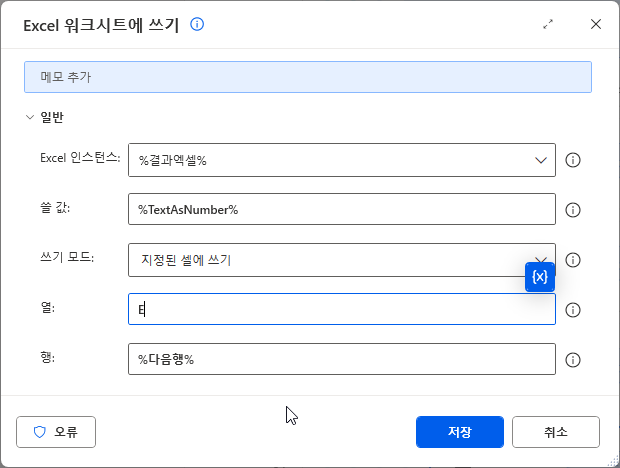Collapse the 일반 section
This screenshot has width=620, height=468.
30,117
